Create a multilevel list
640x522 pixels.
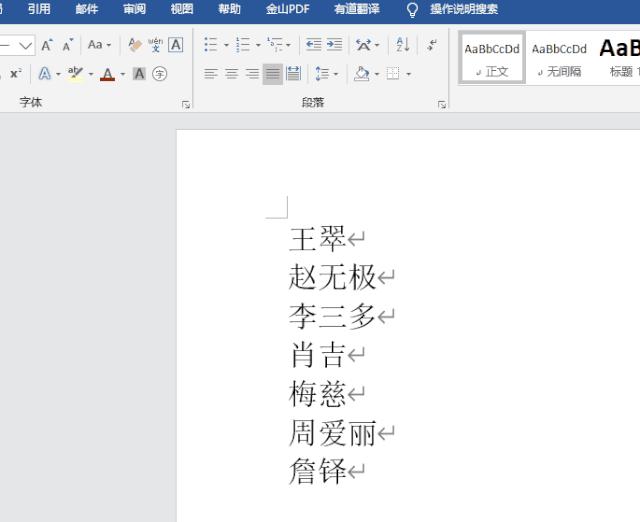tap(275, 44)
